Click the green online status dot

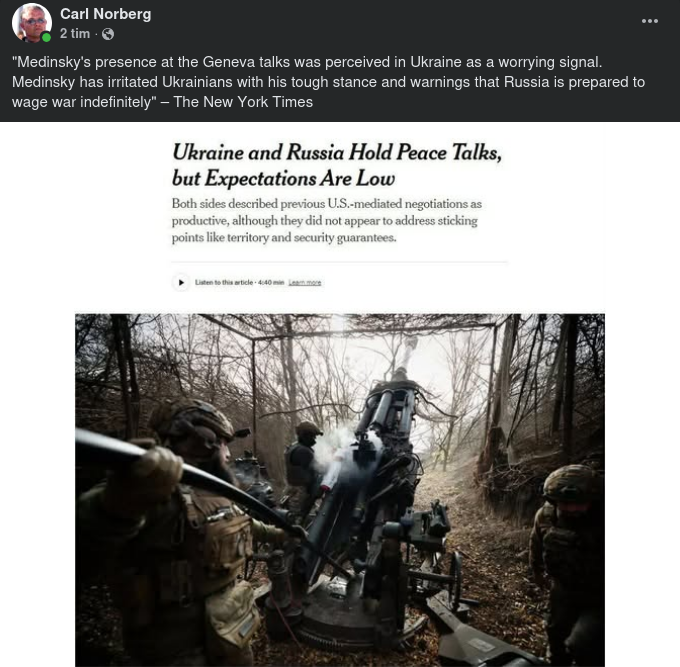coord(46,38)
